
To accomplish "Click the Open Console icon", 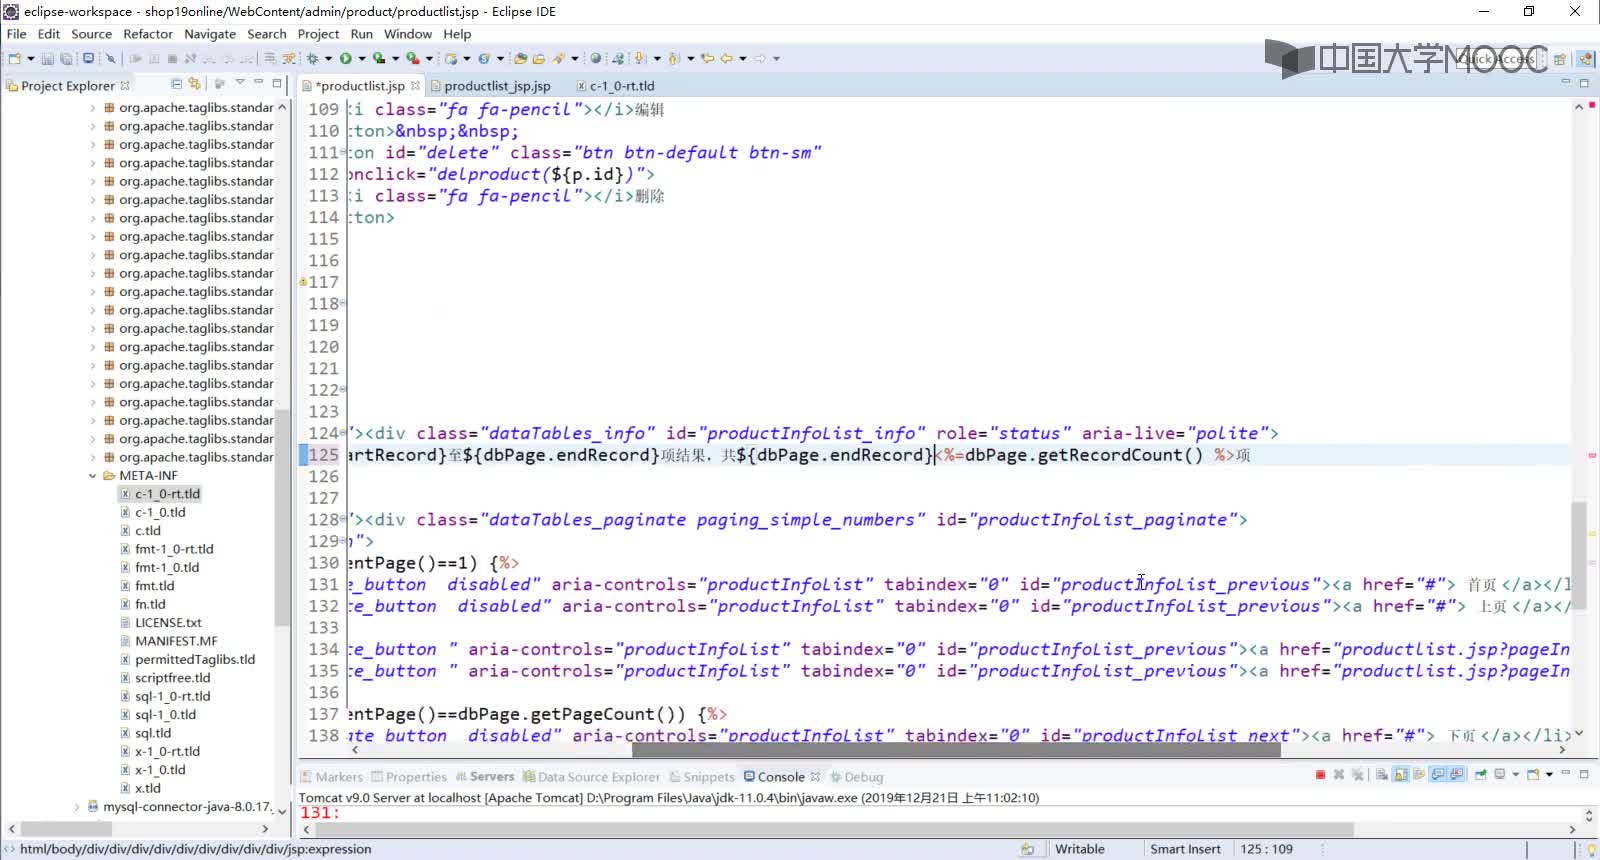I will click(1533, 775).
